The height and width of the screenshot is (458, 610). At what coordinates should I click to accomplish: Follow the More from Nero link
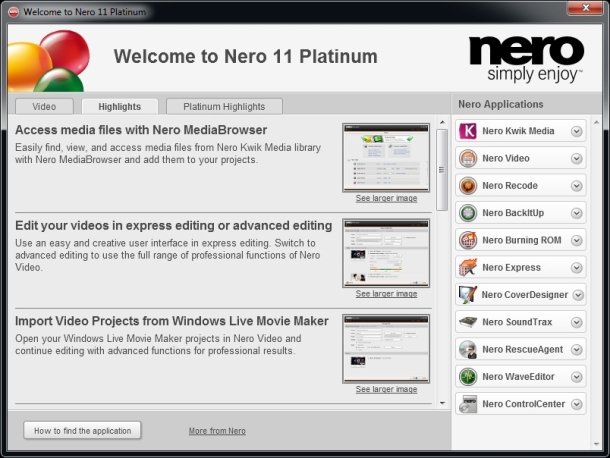pyautogui.click(x=217, y=431)
